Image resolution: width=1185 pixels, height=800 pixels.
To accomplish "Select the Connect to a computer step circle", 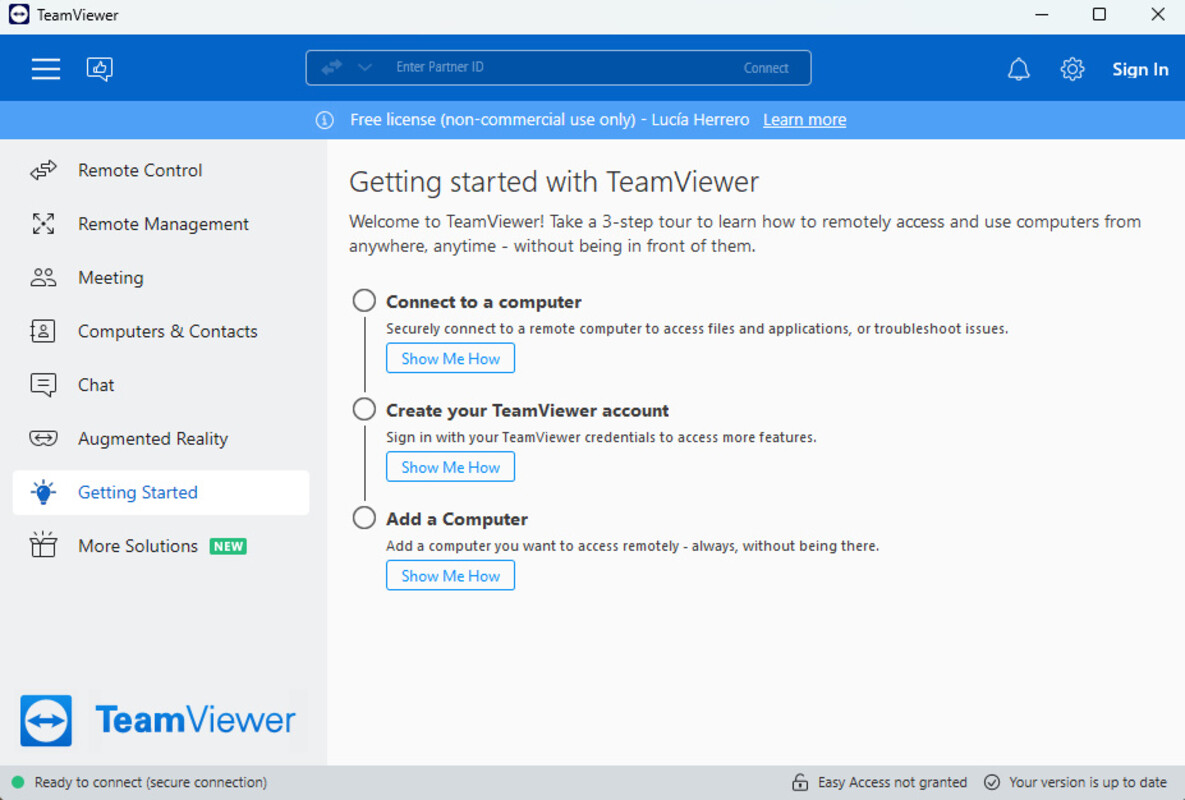I will tap(364, 301).
